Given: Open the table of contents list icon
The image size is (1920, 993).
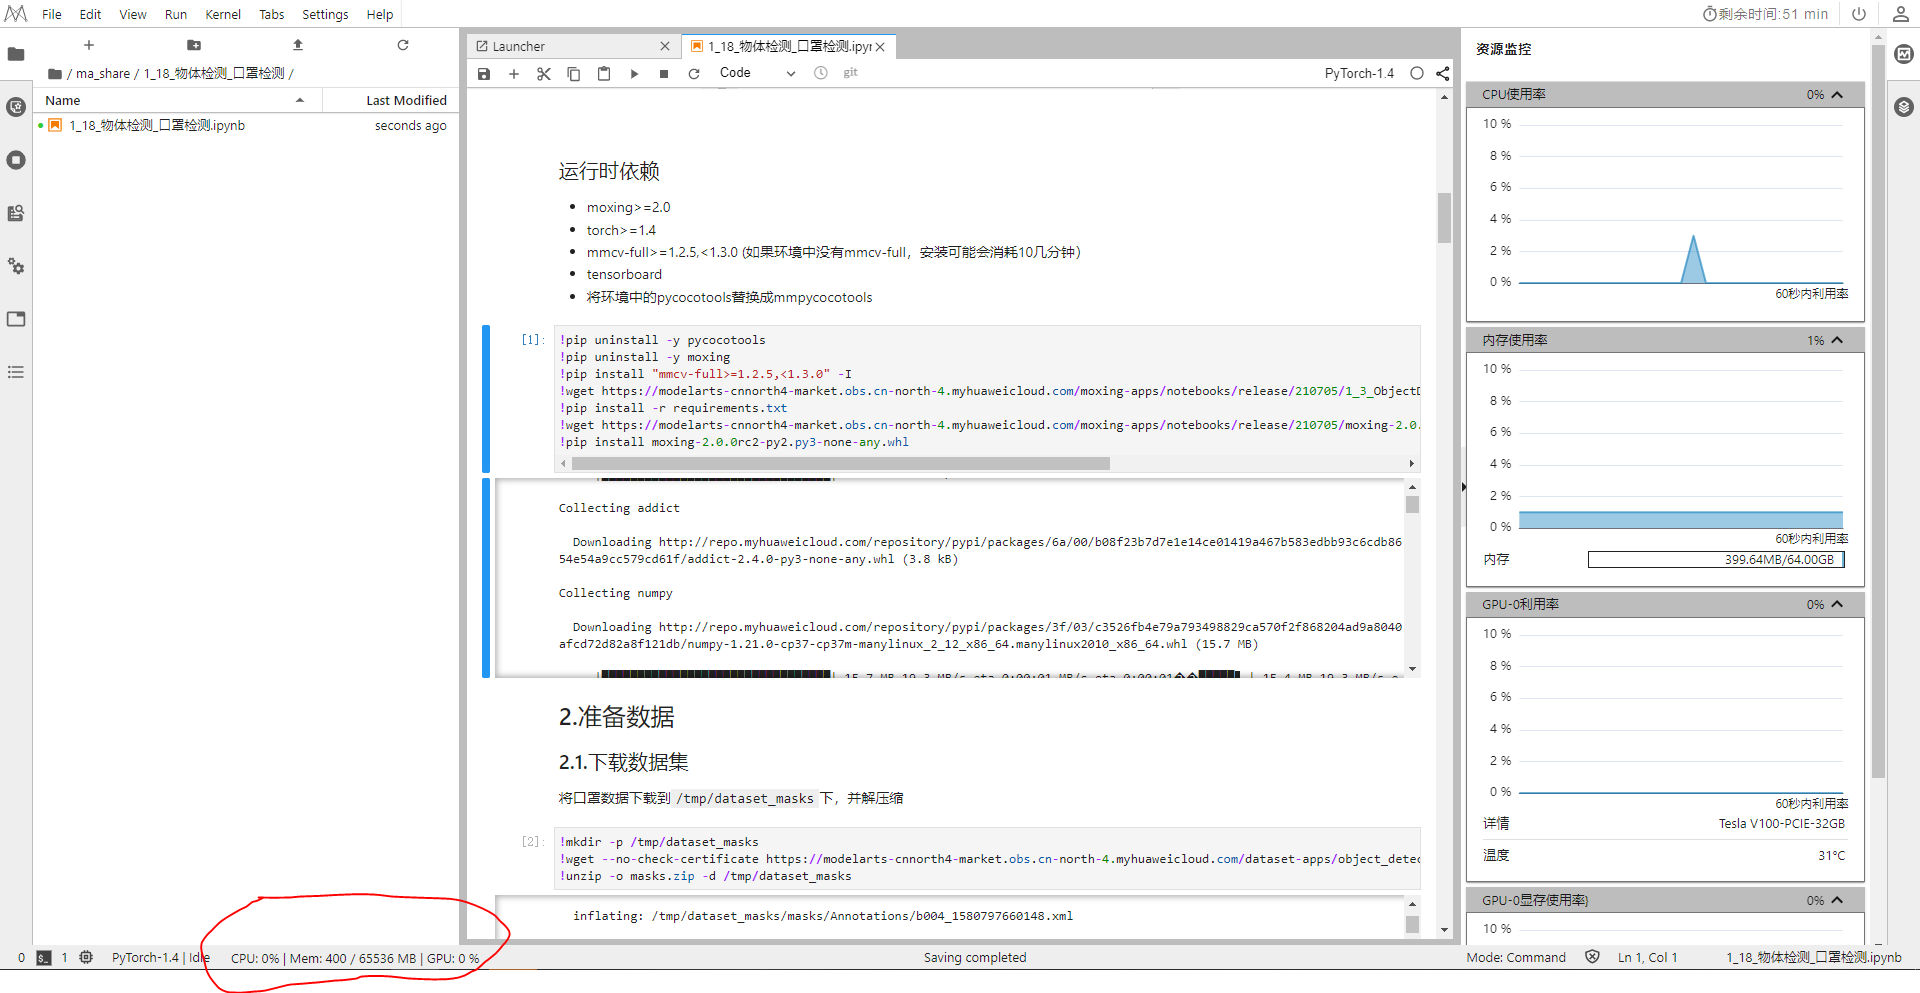Looking at the screenshot, I should coord(16,372).
